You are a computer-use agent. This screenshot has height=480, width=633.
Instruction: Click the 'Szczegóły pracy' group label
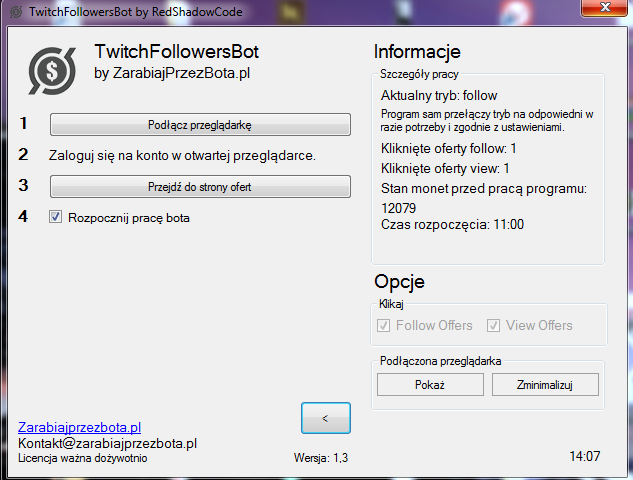(x=419, y=74)
